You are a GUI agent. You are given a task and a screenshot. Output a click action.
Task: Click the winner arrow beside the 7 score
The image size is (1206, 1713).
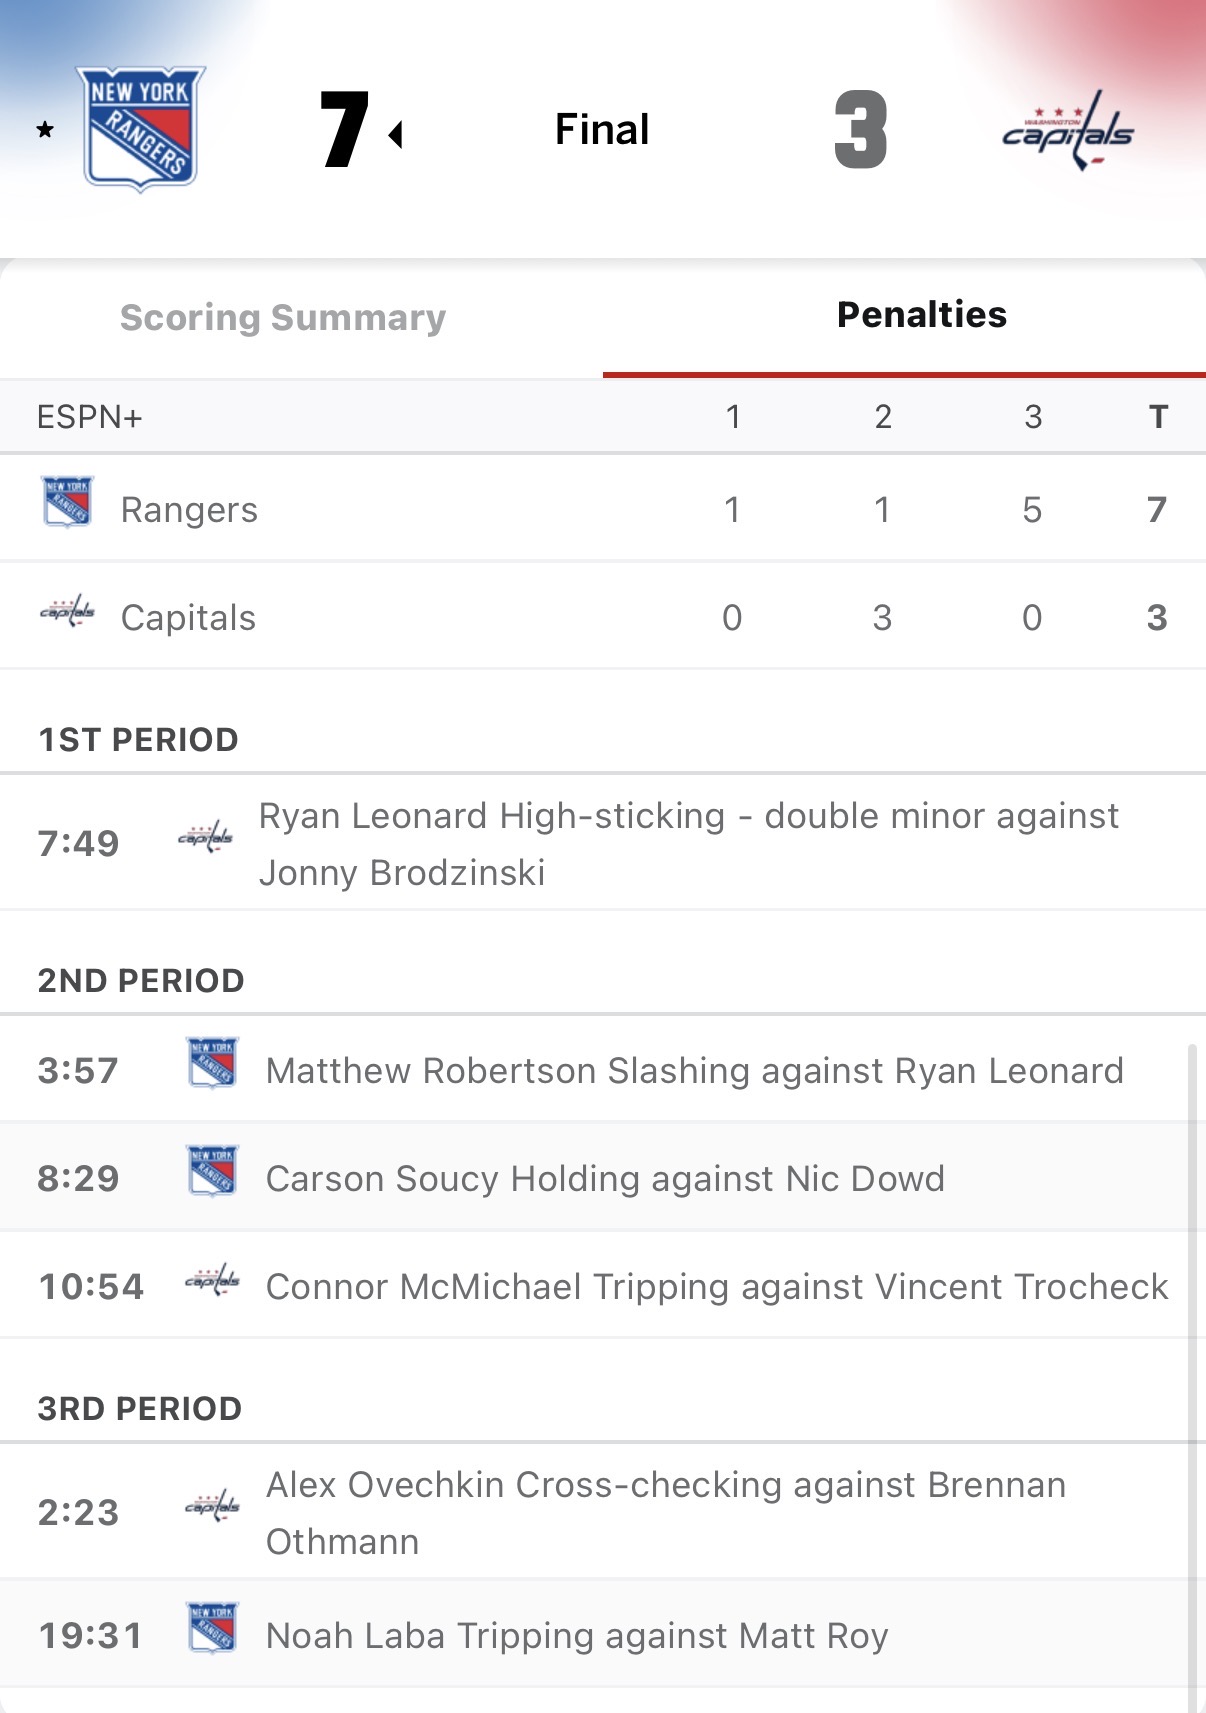396,134
